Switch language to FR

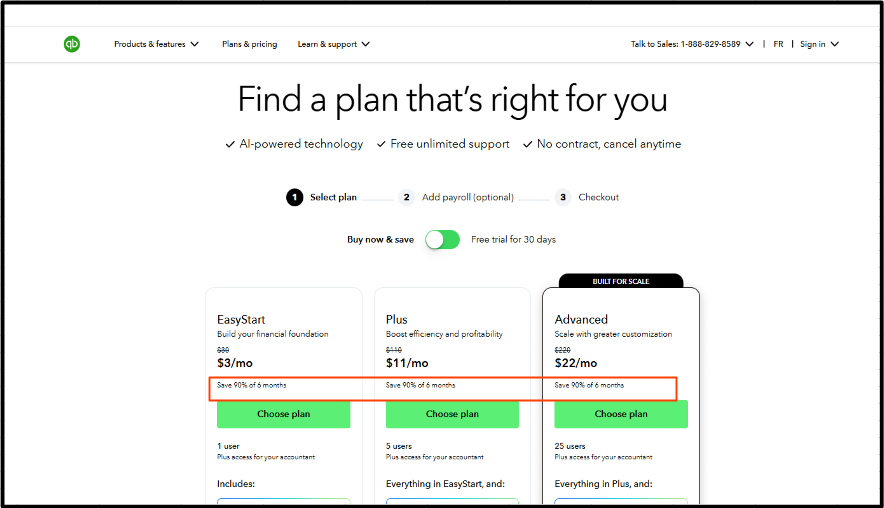[x=779, y=44]
